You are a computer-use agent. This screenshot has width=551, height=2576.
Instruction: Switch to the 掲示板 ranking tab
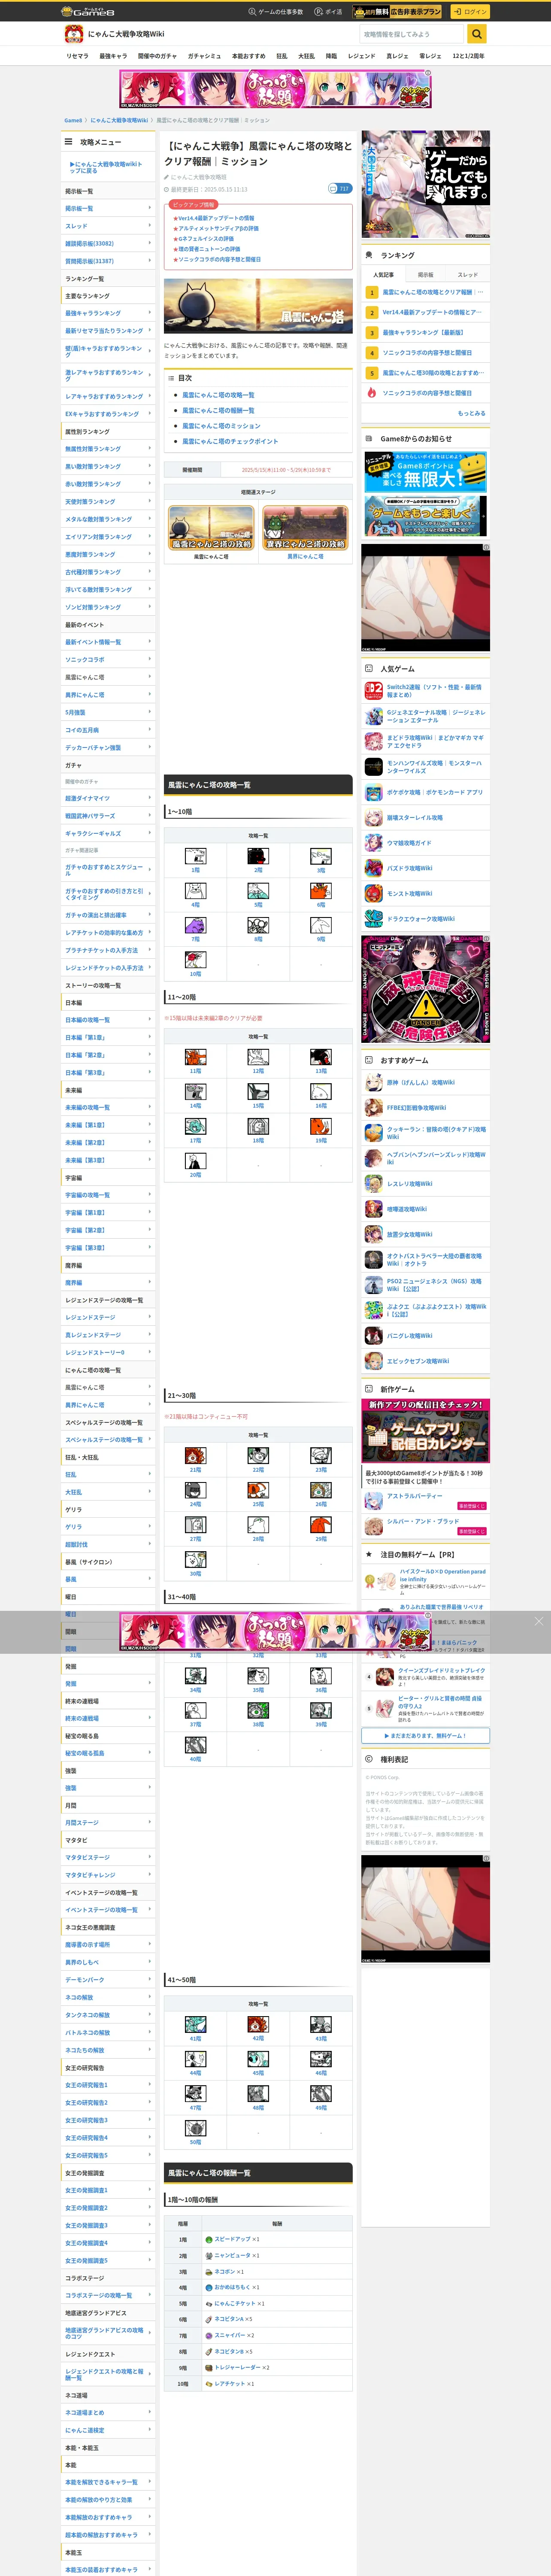click(426, 274)
